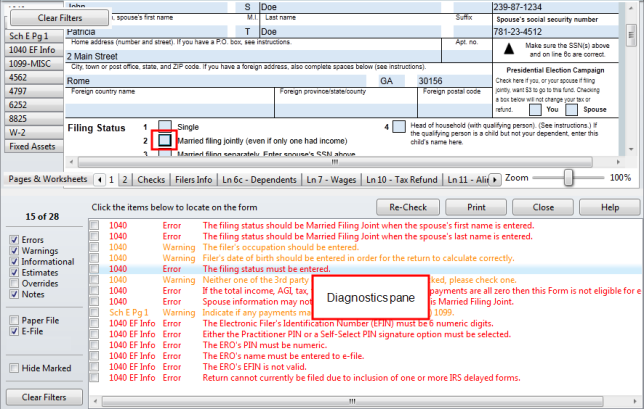
Task: Click the Print diagnostics button
Action: [x=476, y=207]
